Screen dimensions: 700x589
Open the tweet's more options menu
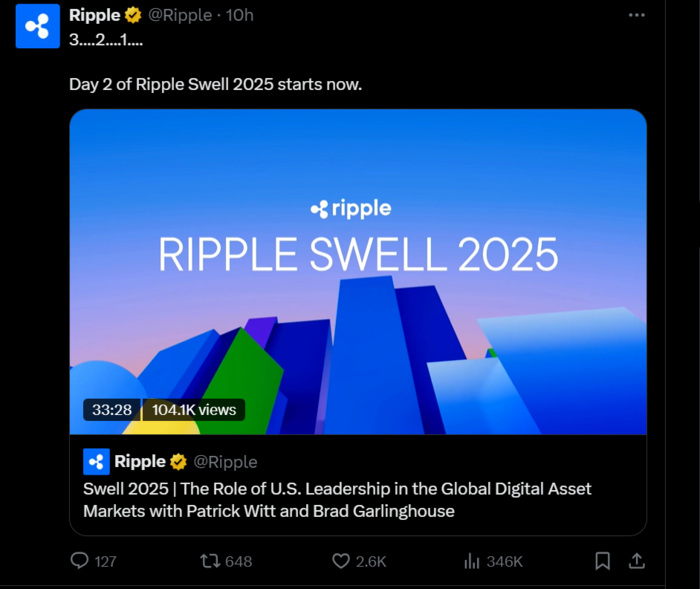click(x=636, y=15)
